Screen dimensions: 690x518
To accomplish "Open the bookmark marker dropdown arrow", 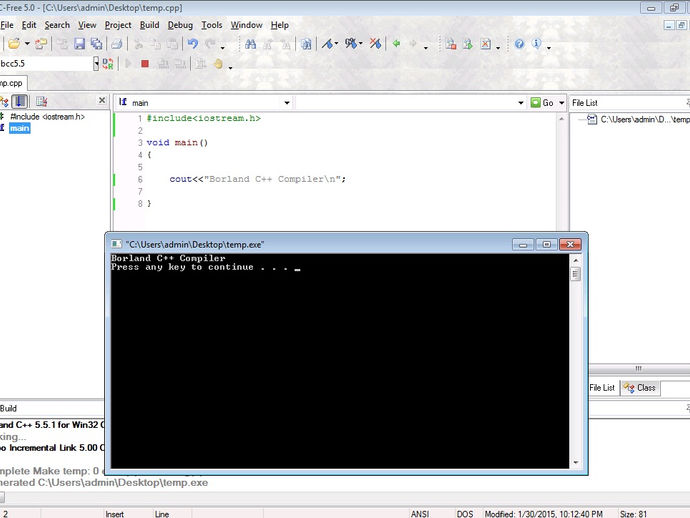I will click(337, 44).
